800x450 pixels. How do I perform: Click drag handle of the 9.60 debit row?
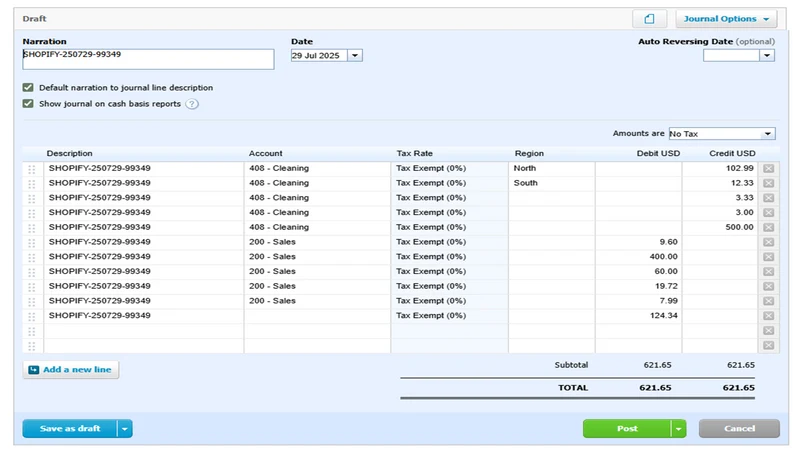tap(32, 243)
